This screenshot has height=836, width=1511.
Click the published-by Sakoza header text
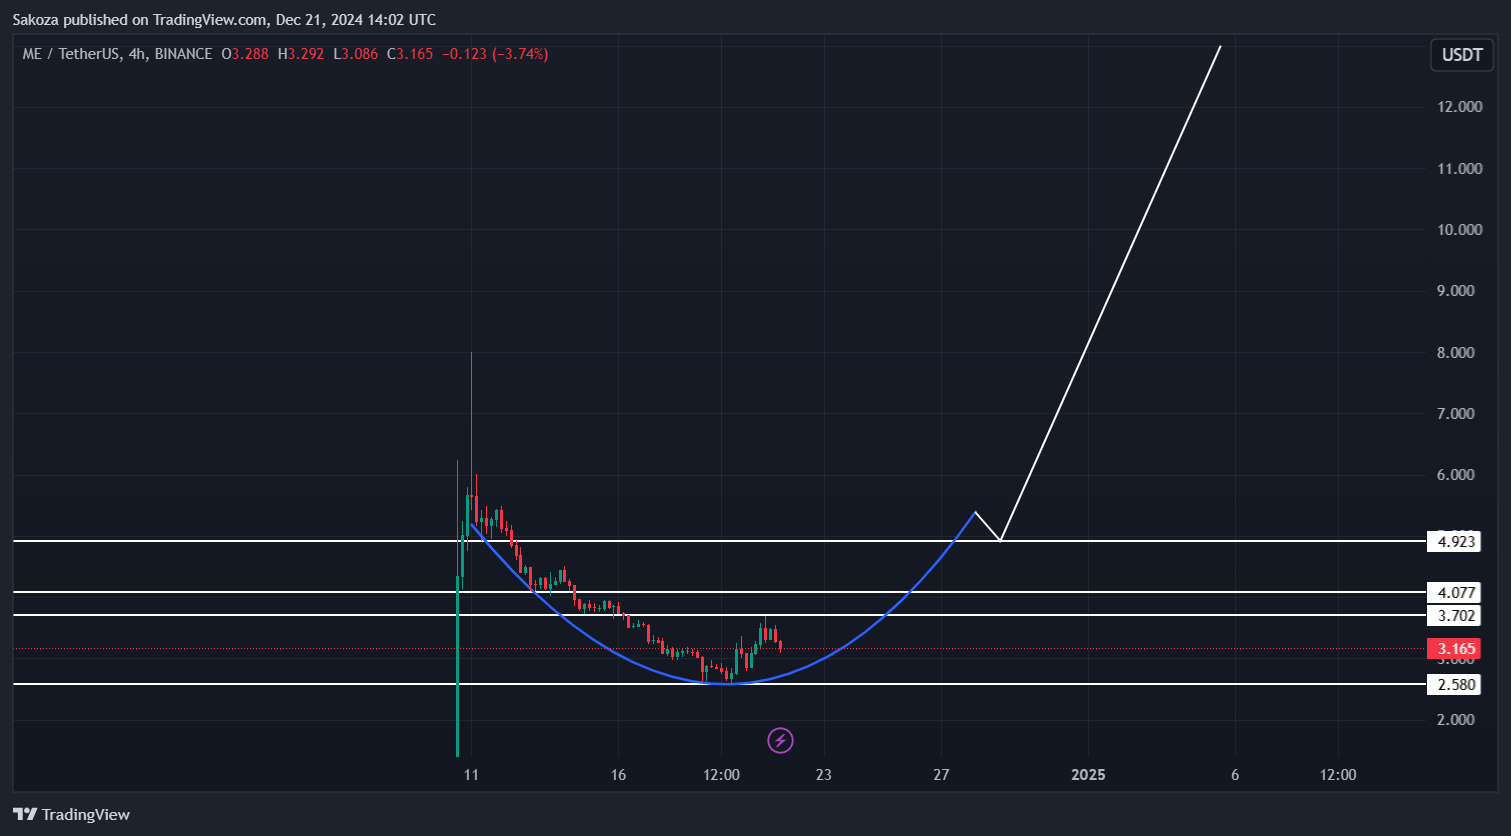(224, 20)
